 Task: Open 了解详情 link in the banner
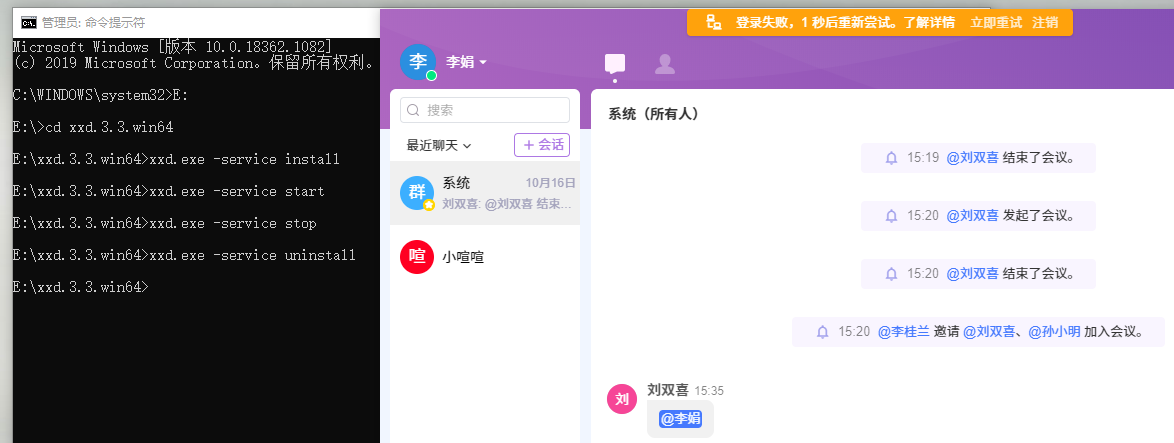tap(929, 22)
